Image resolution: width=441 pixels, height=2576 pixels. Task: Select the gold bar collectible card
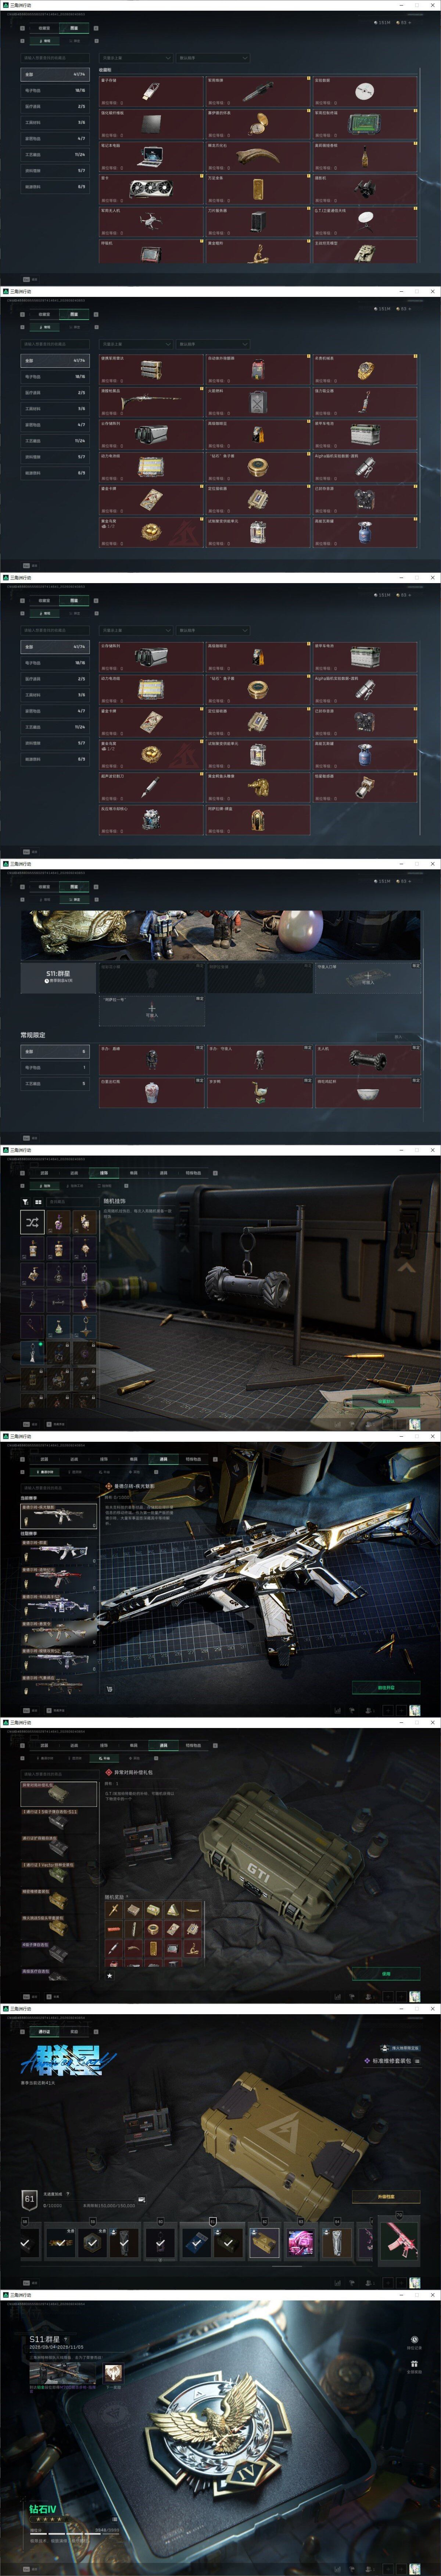(x=258, y=189)
